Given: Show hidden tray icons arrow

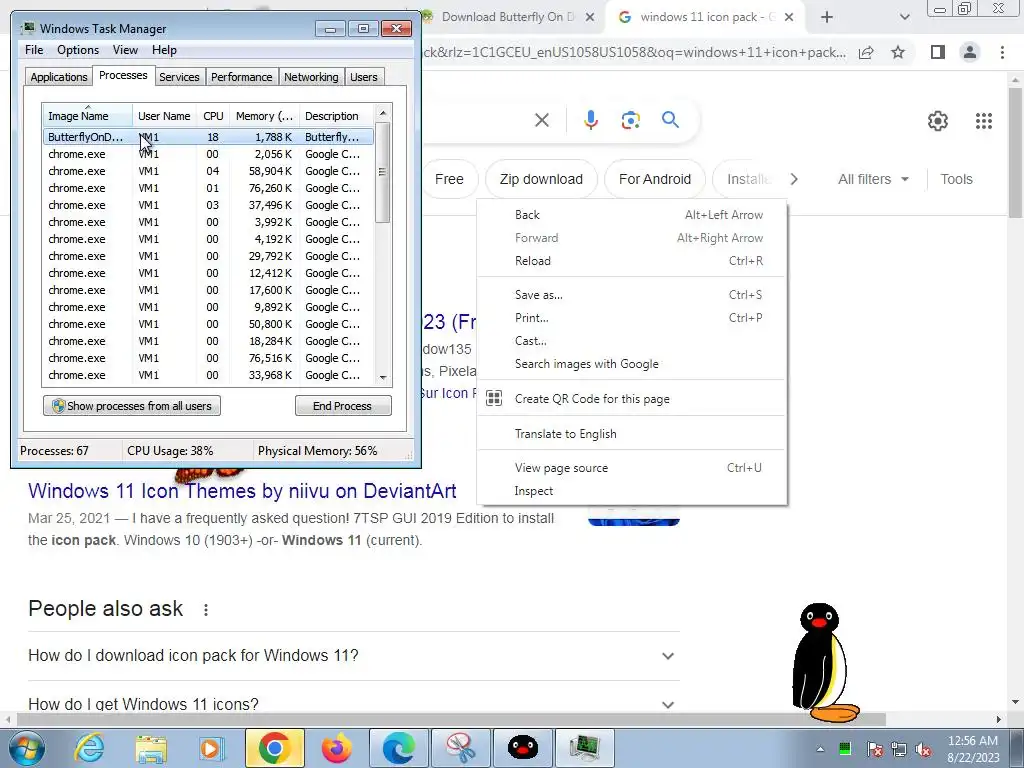Looking at the screenshot, I should (x=820, y=749).
